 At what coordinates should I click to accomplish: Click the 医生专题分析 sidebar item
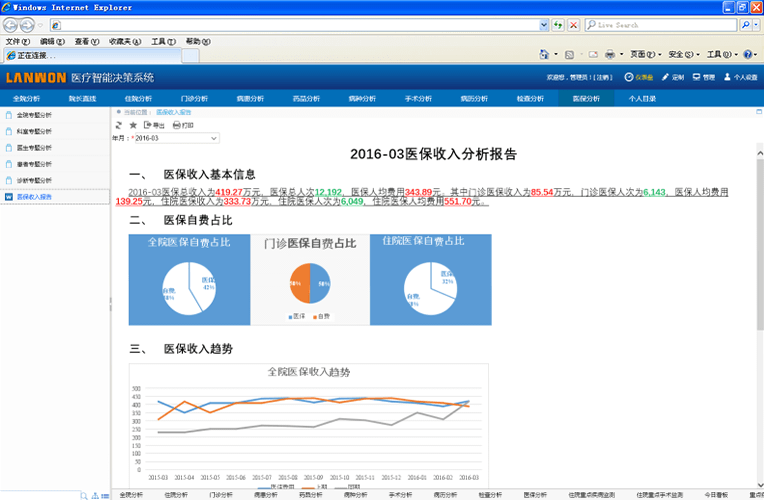click(55, 148)
